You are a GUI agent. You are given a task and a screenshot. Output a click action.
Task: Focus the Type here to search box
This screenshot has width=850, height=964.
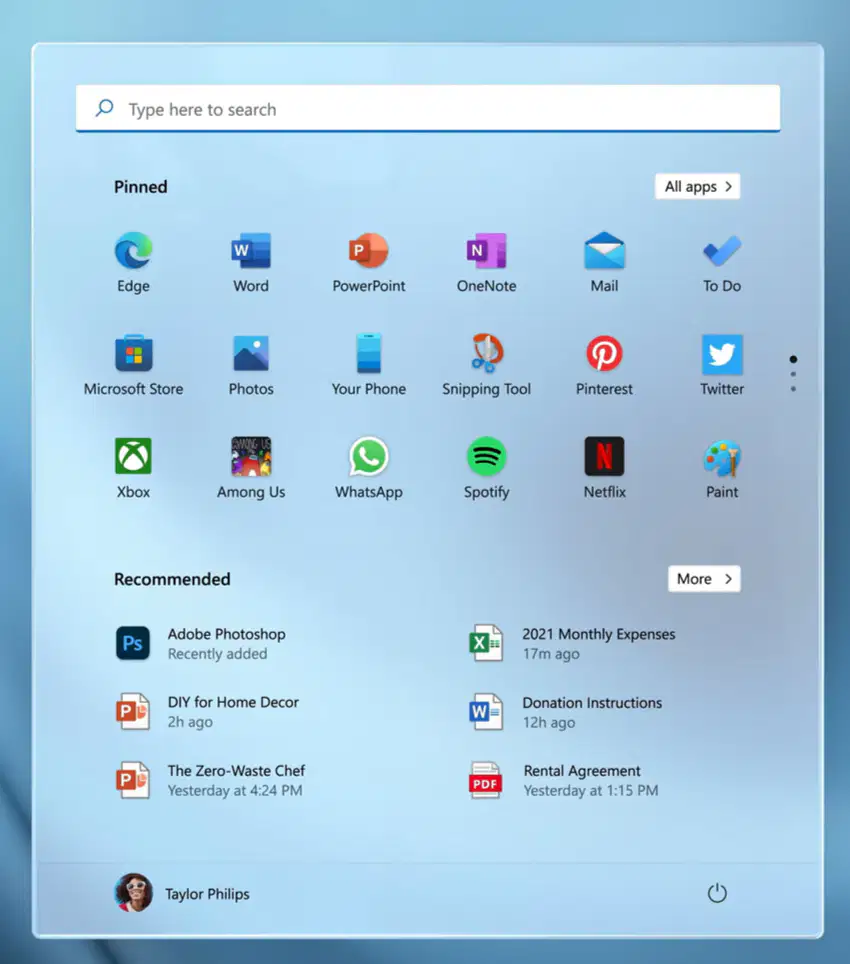[428, 108]
